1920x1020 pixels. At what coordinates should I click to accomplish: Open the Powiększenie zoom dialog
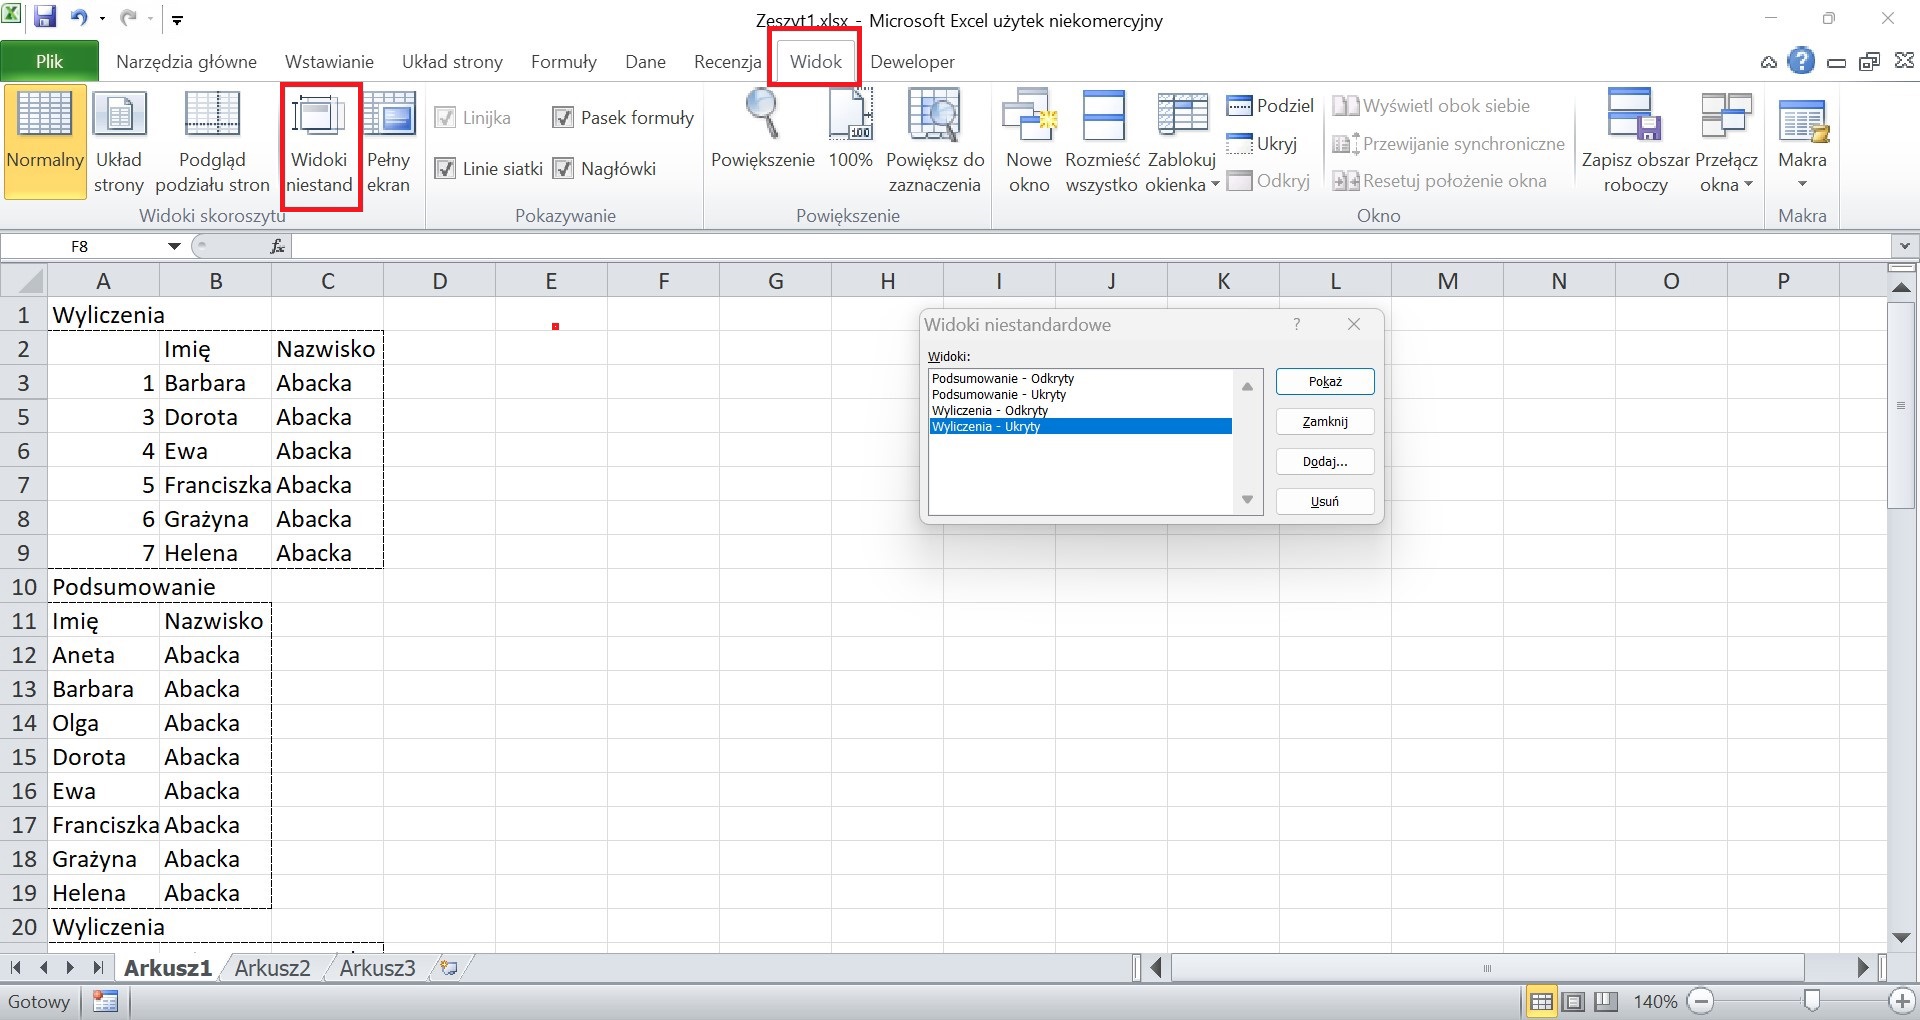tap(762, 130)
